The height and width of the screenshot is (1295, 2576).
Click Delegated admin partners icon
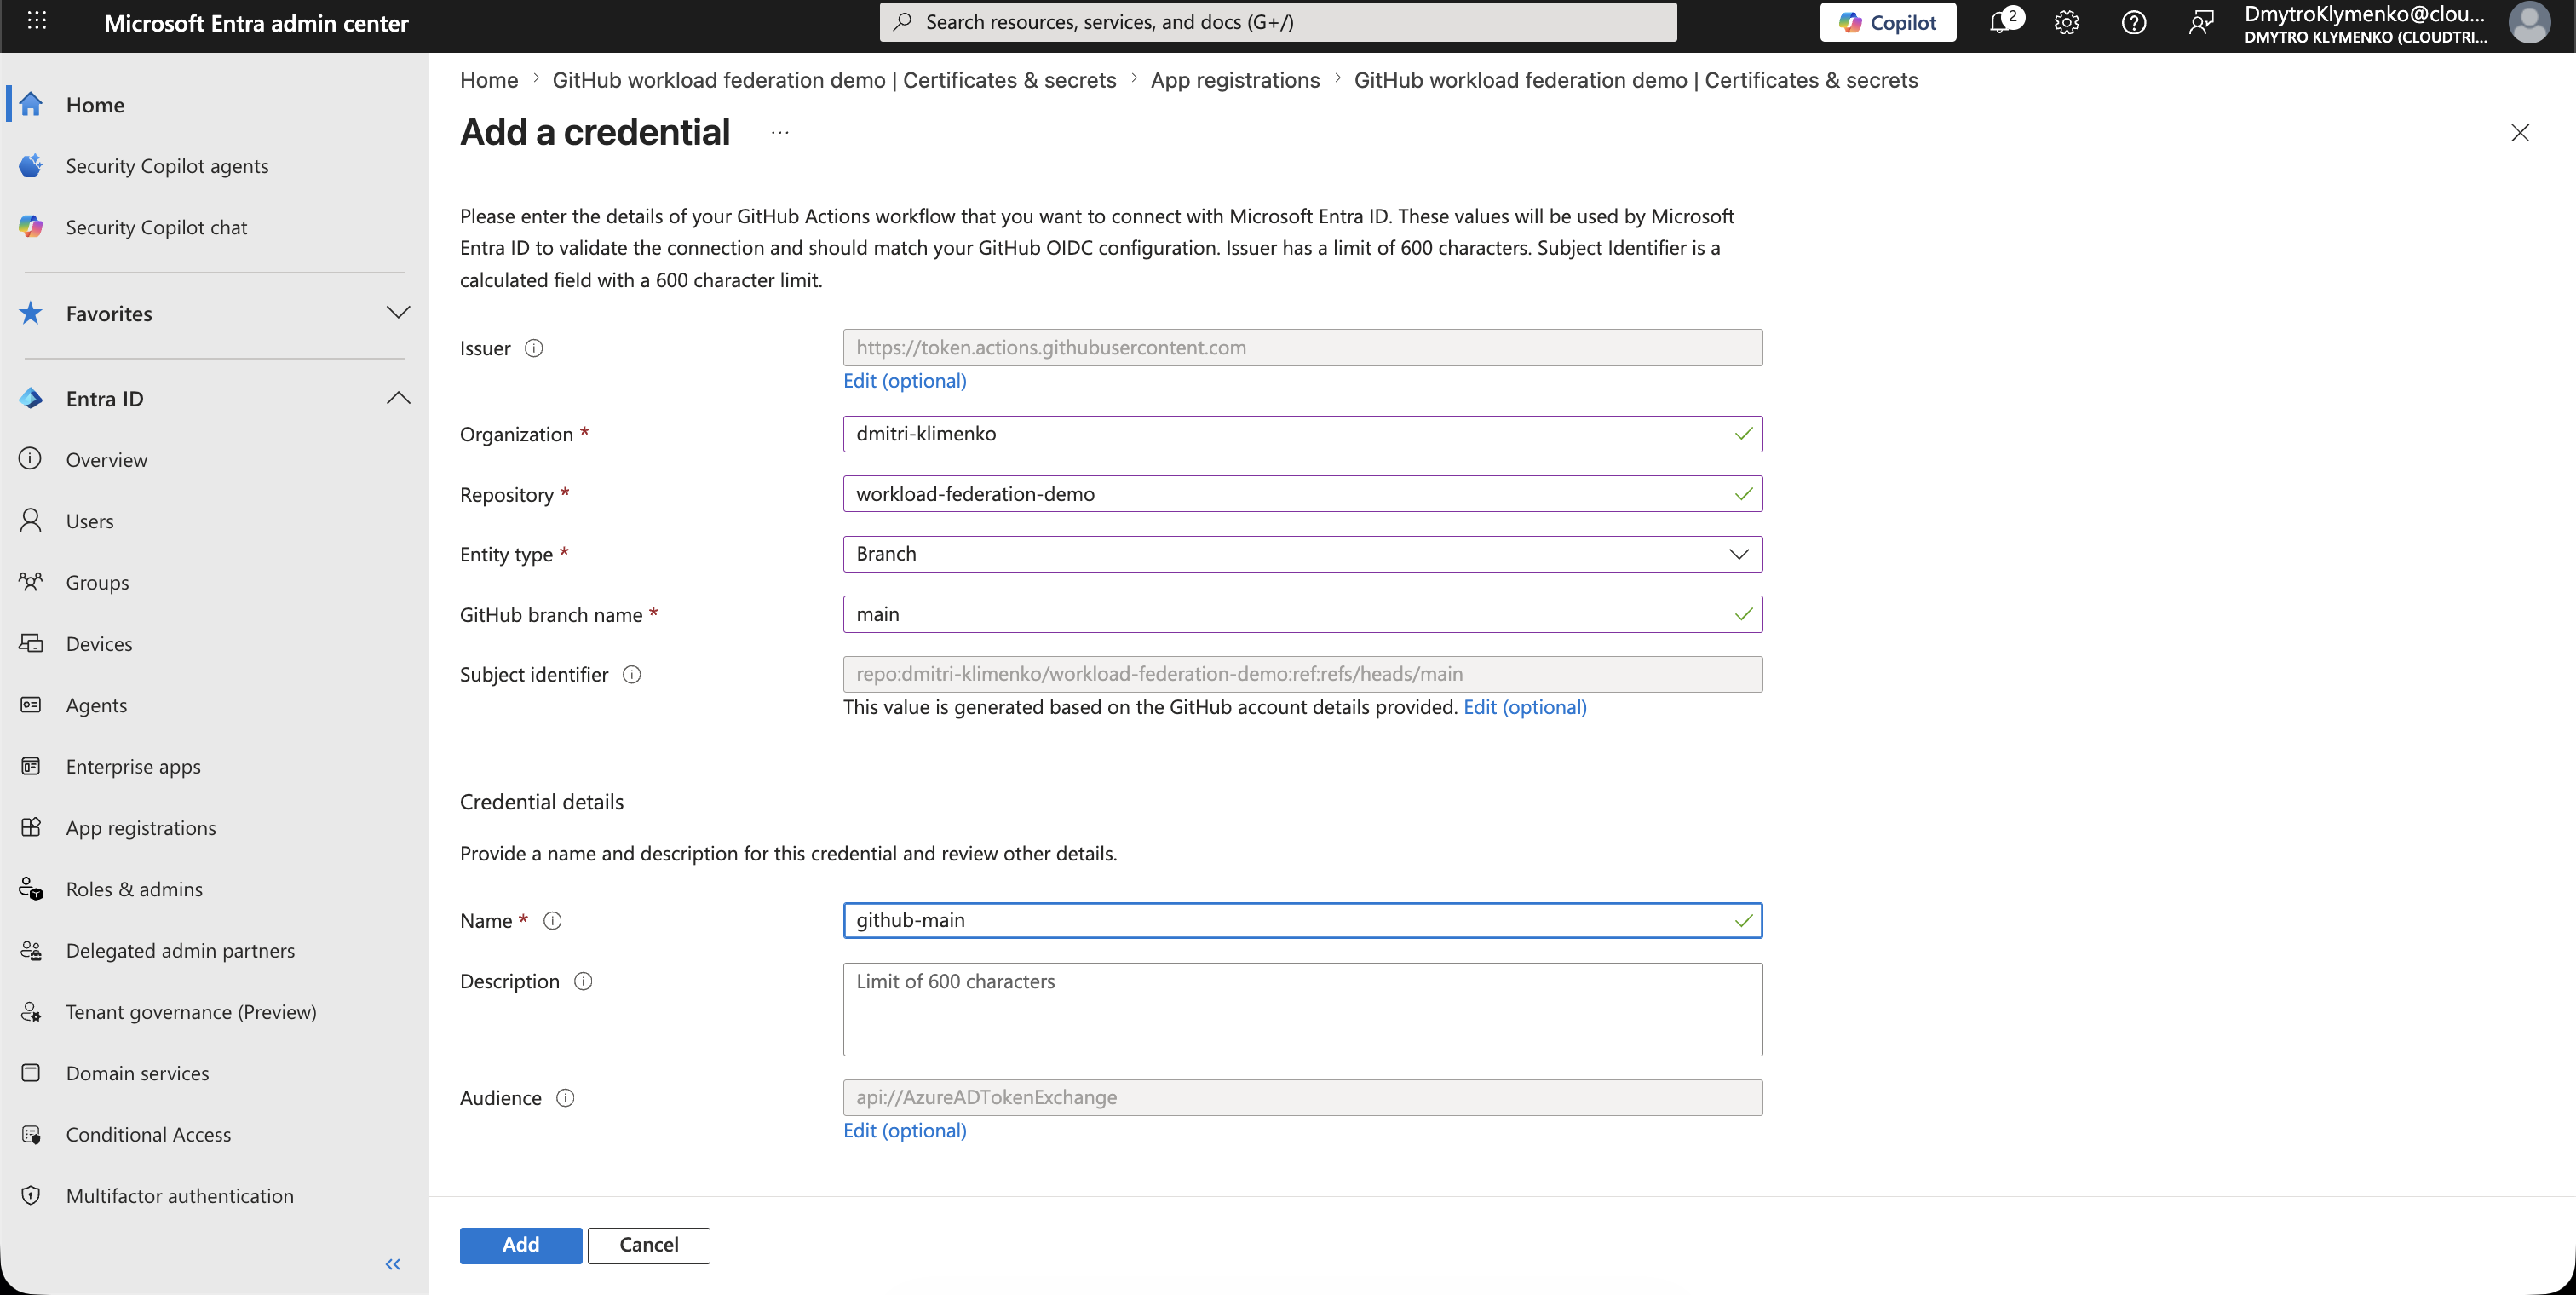coord(31,950)
